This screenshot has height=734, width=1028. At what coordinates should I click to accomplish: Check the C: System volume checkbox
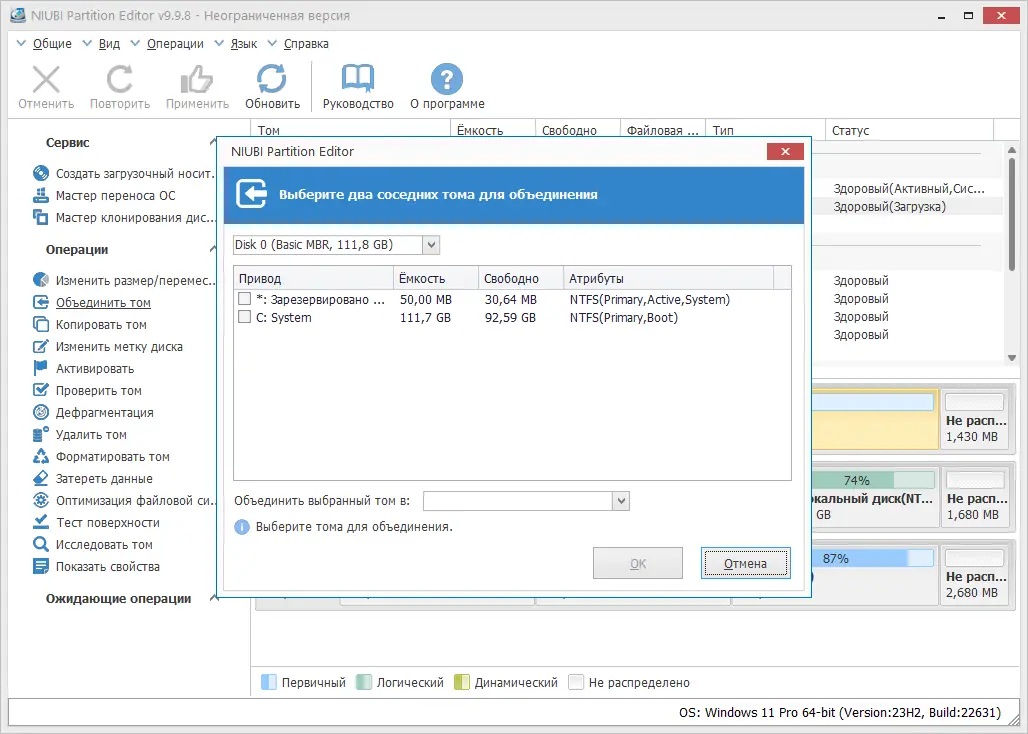[245, 317]
